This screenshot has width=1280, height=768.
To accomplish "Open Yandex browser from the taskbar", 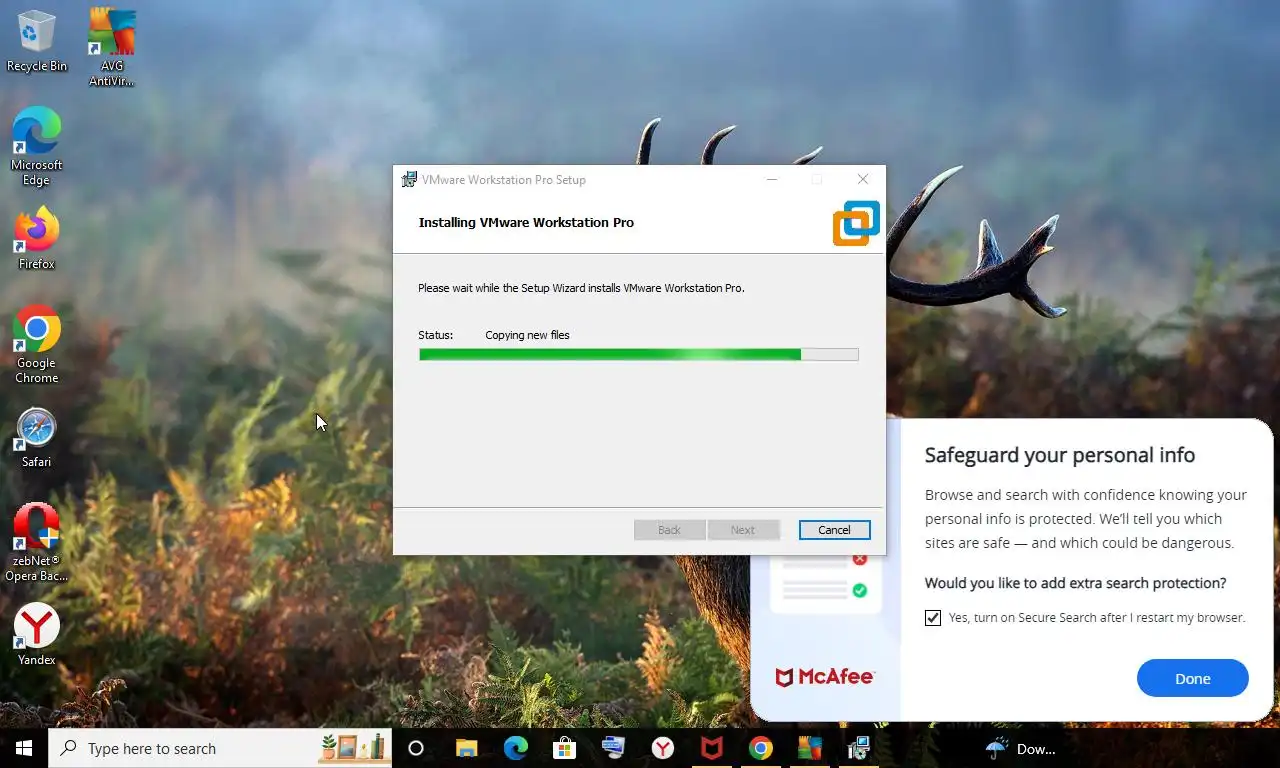I will tap(662, 748).
